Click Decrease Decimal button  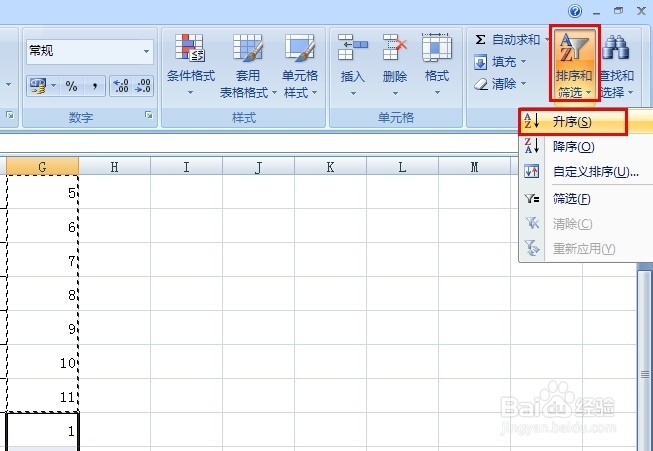coord(143,86)
